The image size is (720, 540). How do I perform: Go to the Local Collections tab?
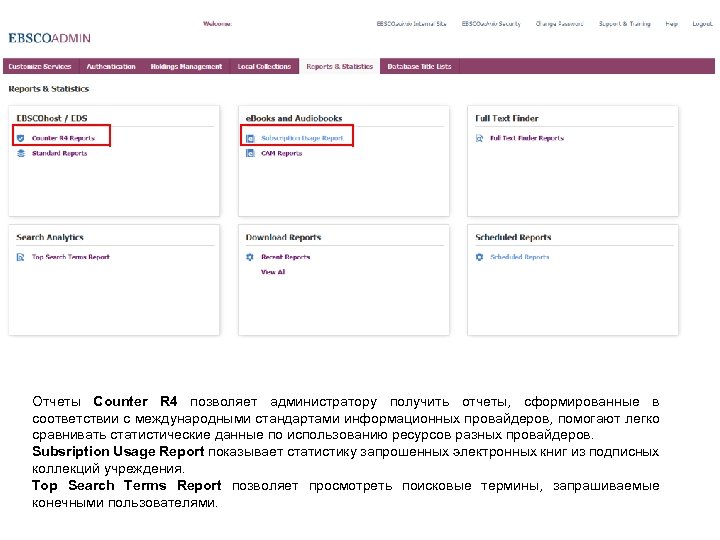[x=264, y=67]
